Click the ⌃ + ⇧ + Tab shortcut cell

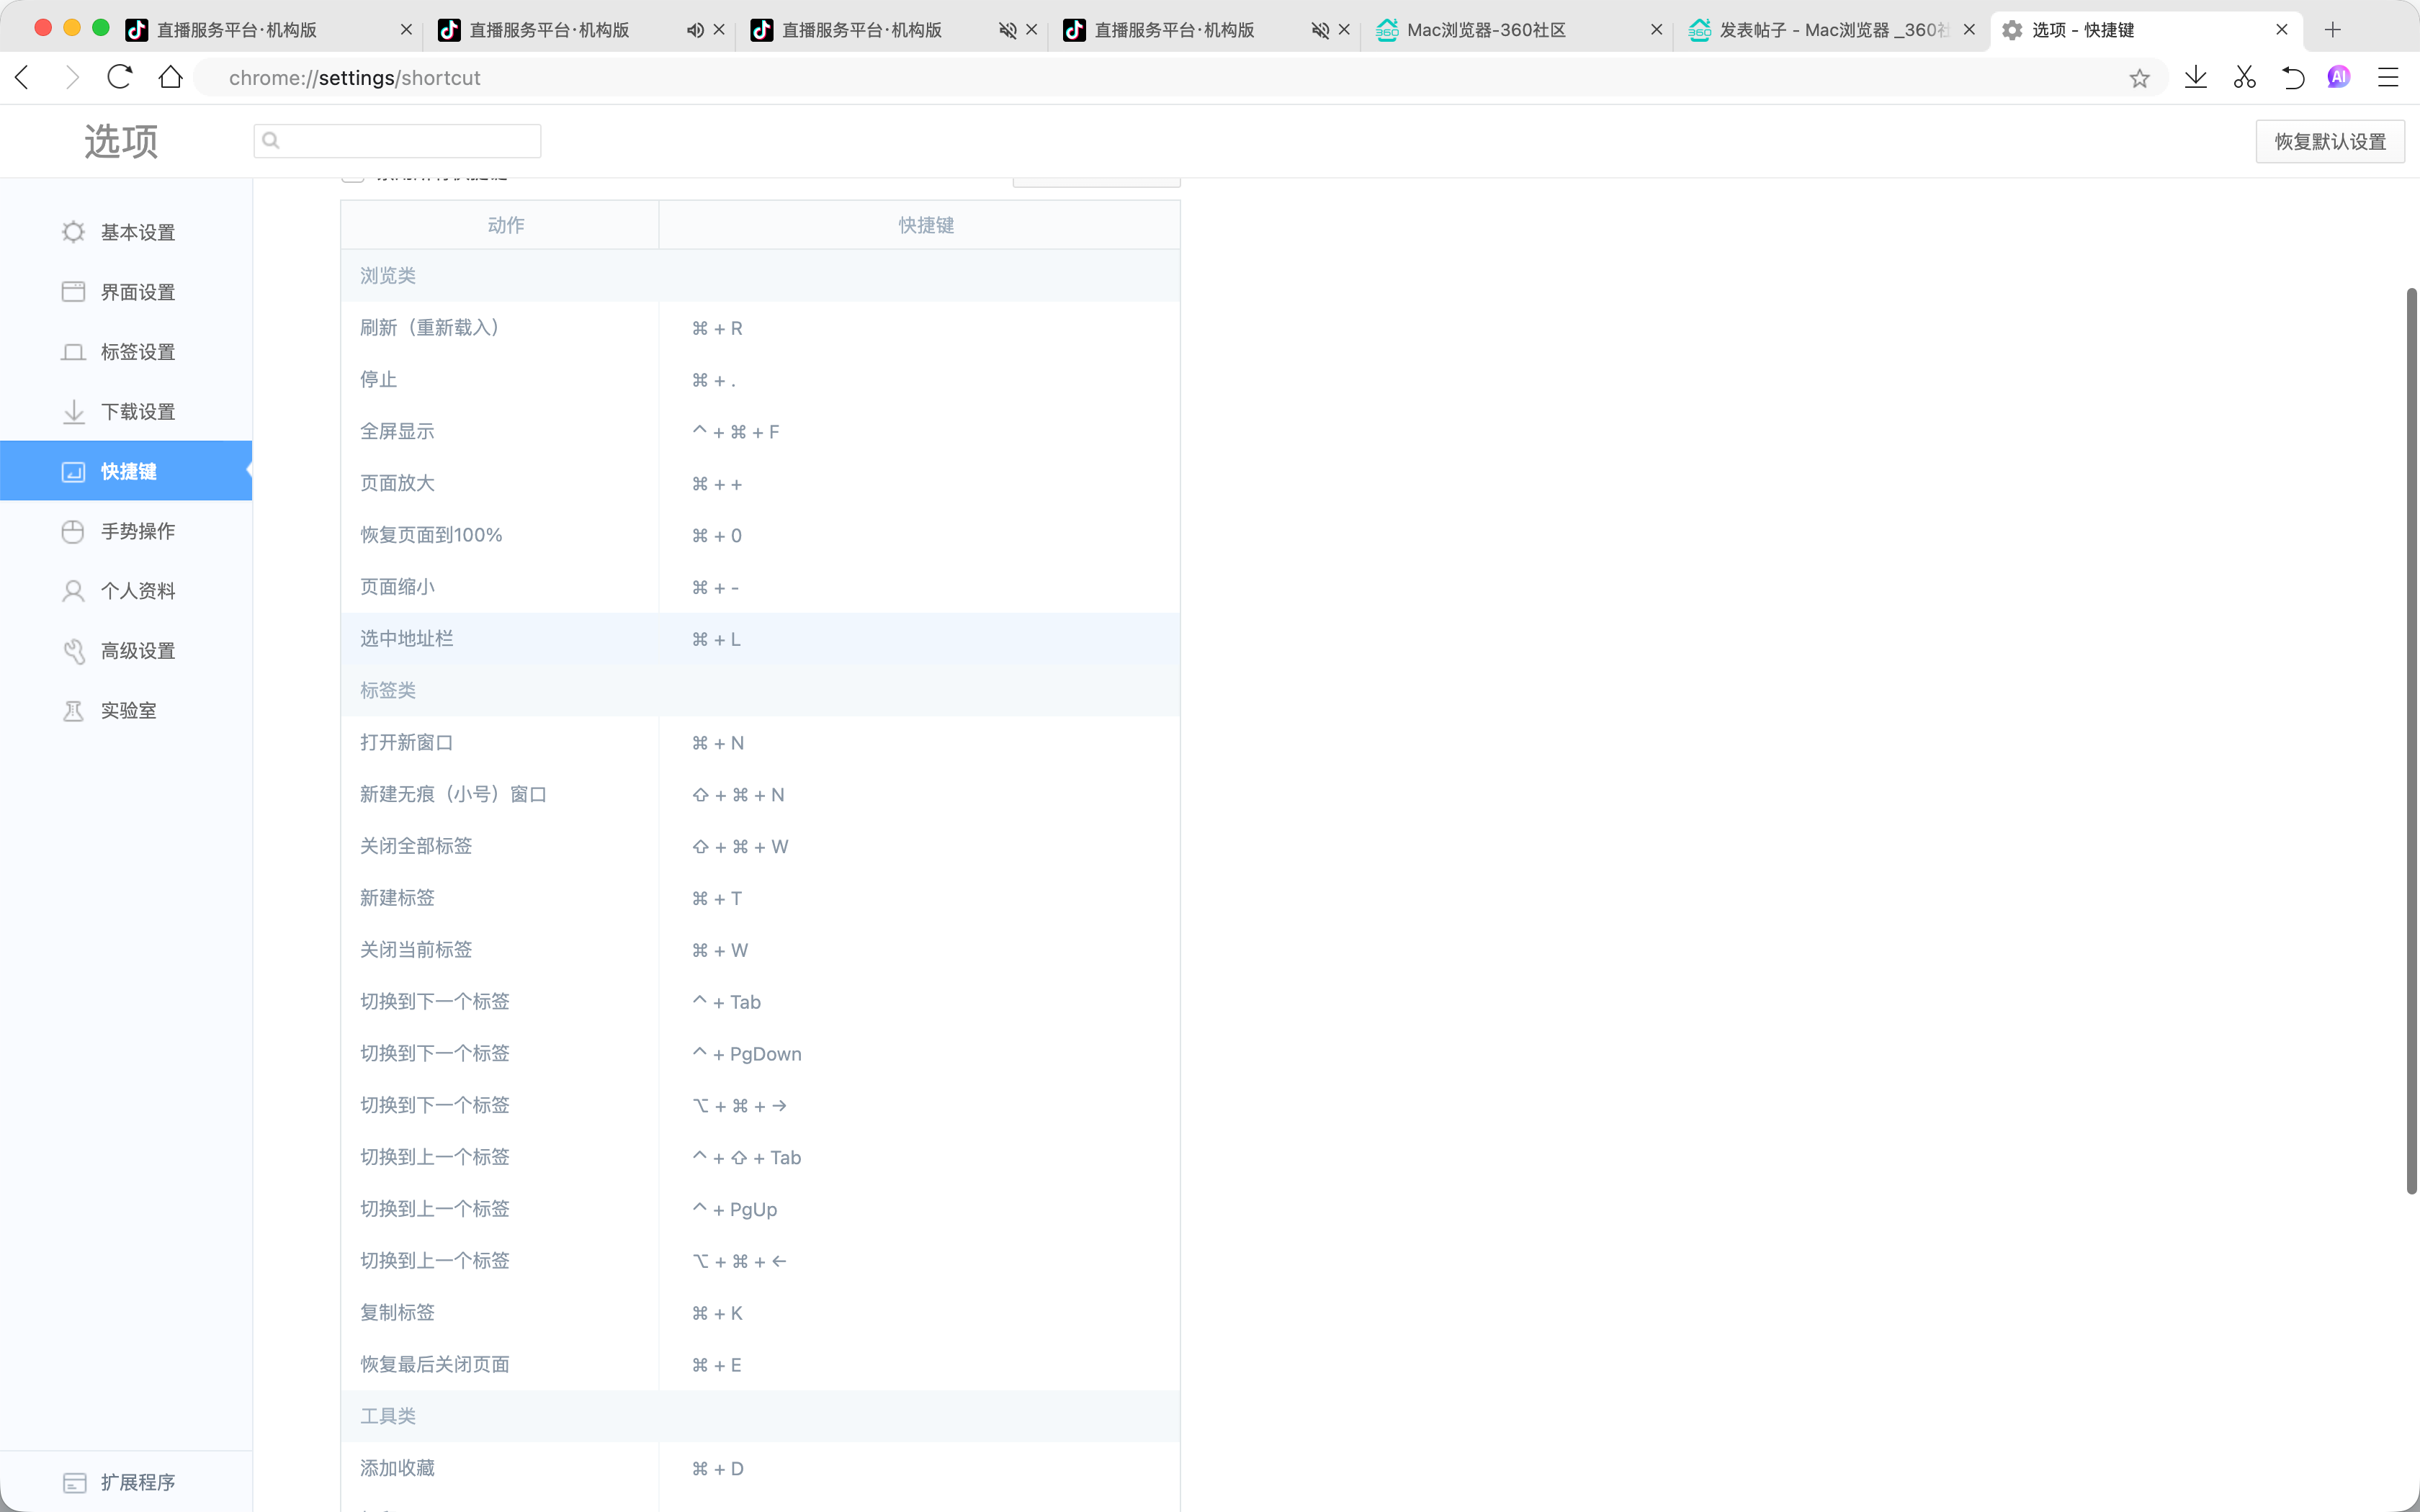747,1158
